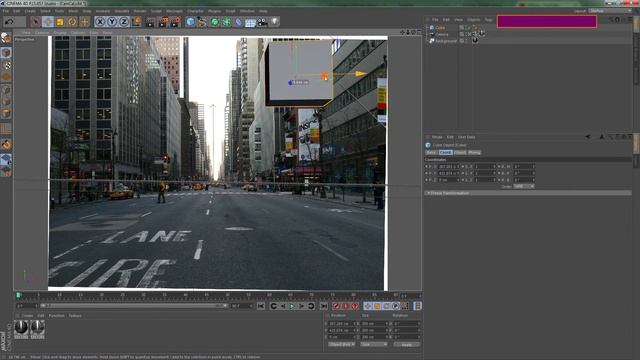Click the blue deformer icon

[x=238, y=22]
